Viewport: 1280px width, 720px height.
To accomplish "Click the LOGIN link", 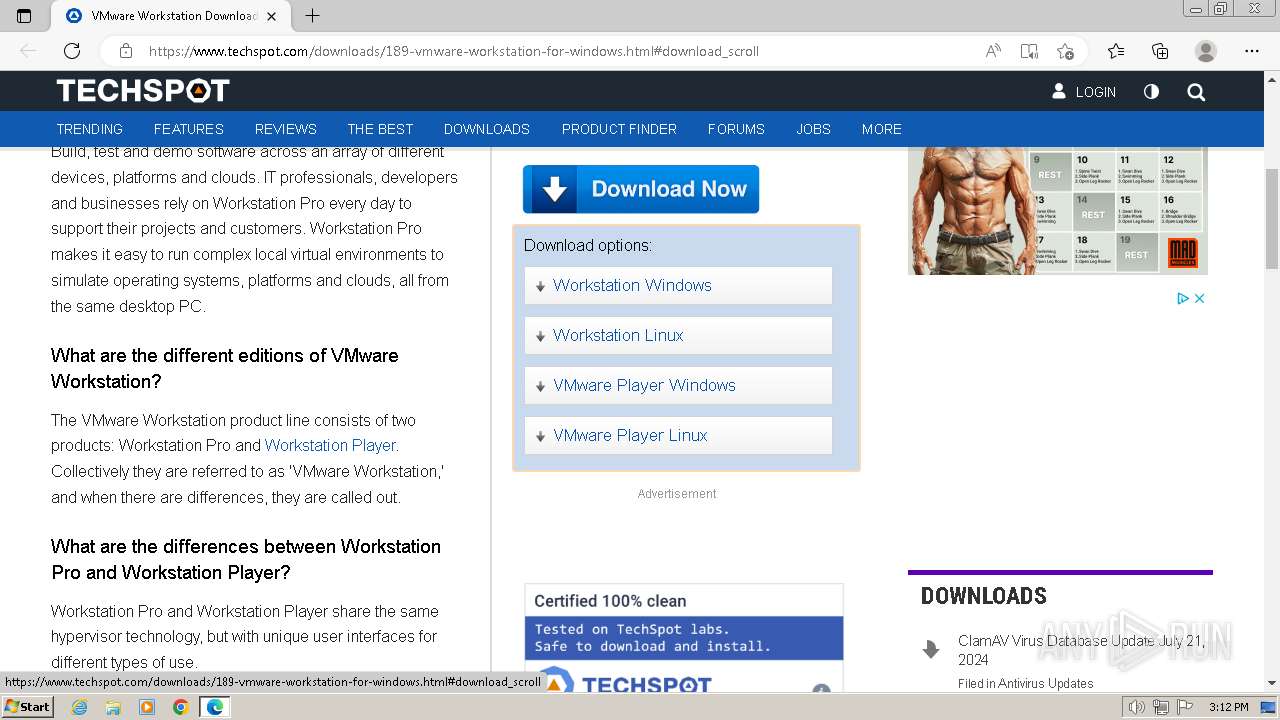I will (x=1084, y=91).
